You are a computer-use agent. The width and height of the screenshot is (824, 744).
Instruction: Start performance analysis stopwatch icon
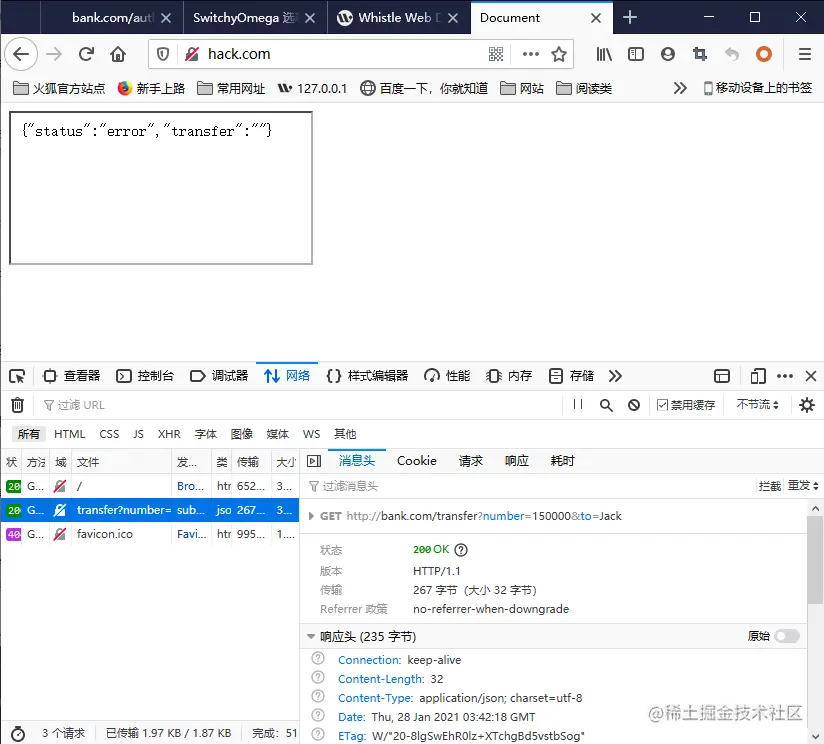(x=18, y=733)
